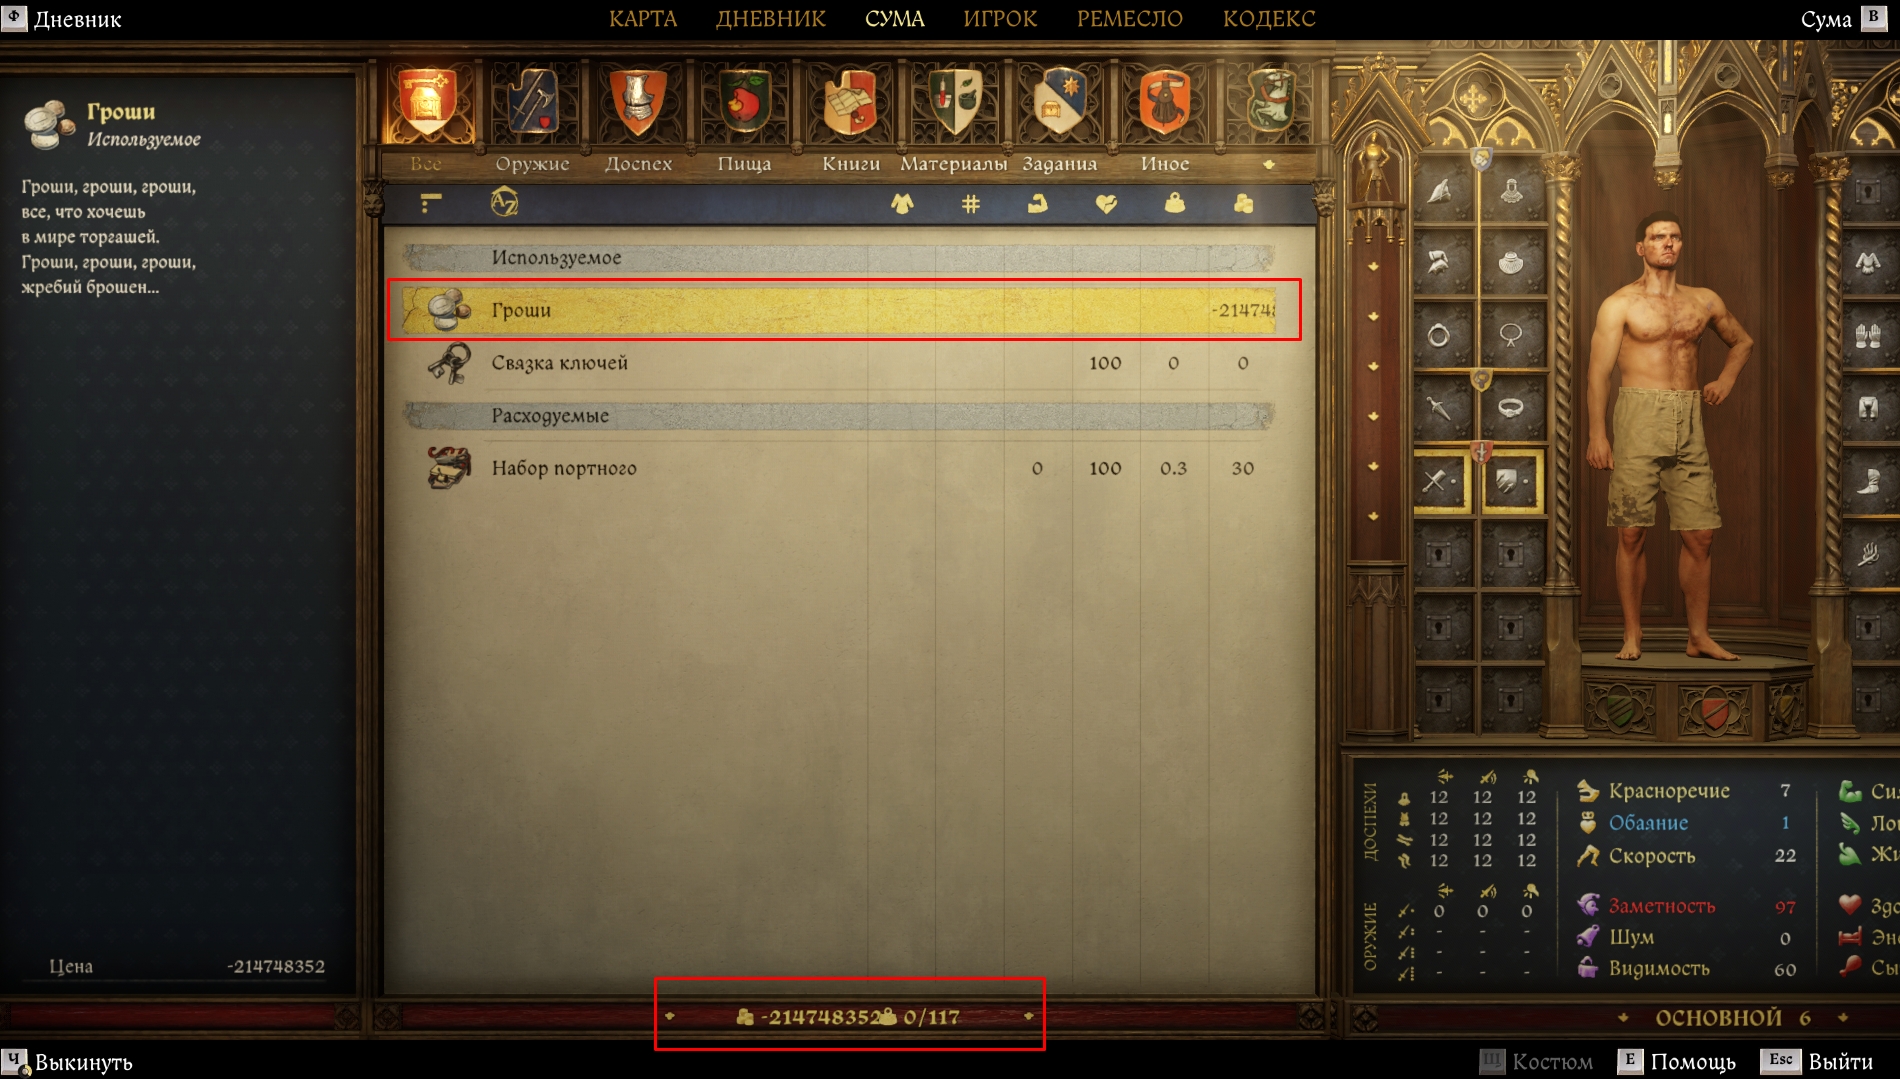Sort inventory by weight column icon
The image size is (1900, 1079).
tap(1174, 204)
